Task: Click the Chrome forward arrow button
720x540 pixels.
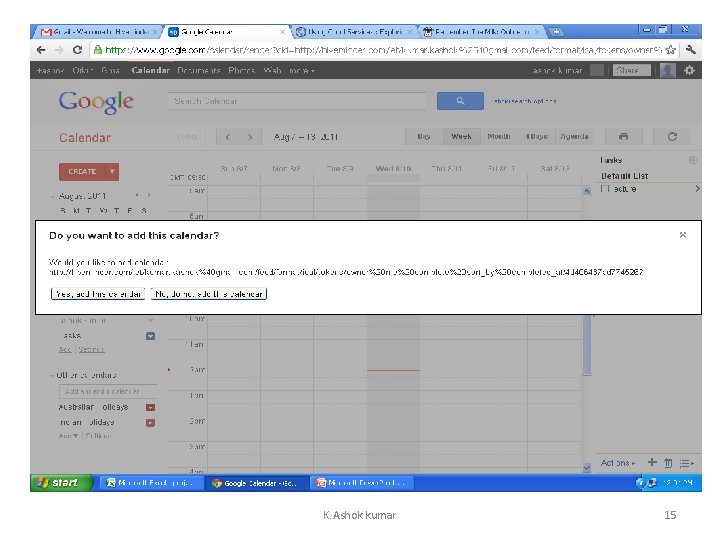Action: (59, 50)
